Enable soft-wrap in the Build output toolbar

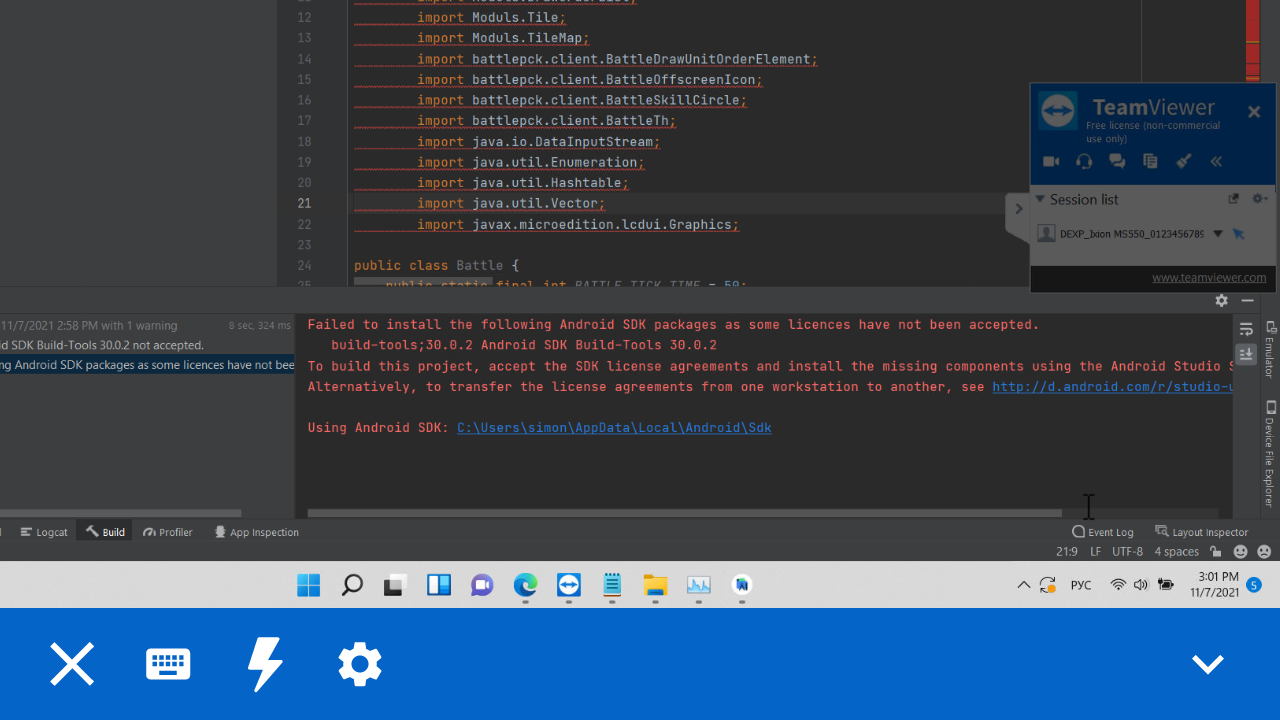pyautogui.click(x=1246, y=328)
